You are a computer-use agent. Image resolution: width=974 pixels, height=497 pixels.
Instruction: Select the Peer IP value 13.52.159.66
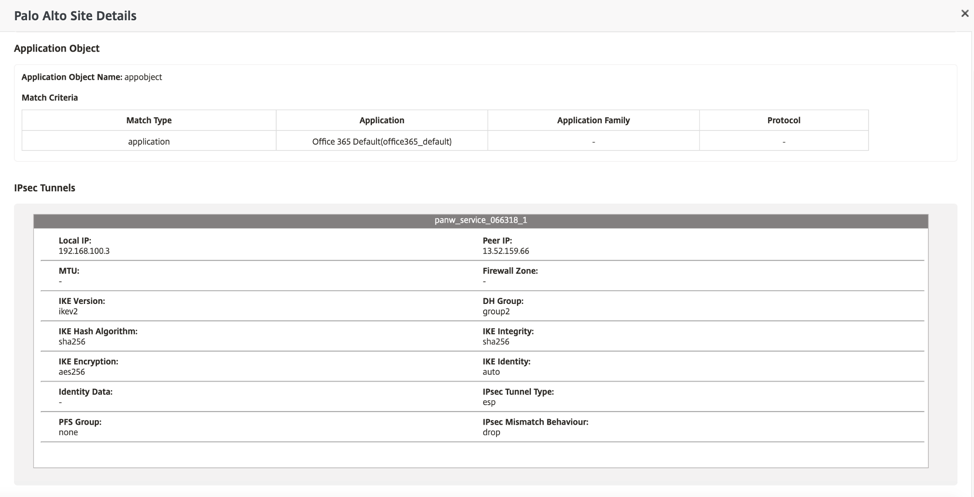(506, 251)
